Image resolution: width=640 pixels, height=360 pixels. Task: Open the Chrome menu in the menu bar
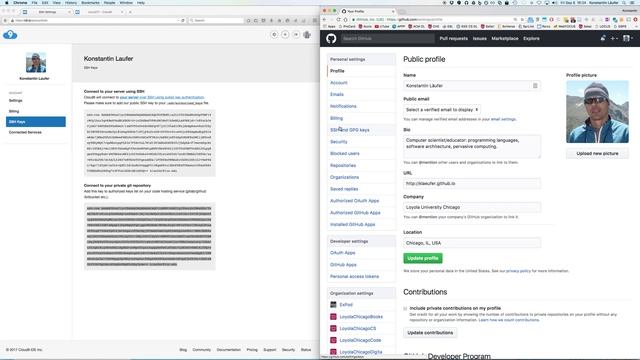coord(20,2)
